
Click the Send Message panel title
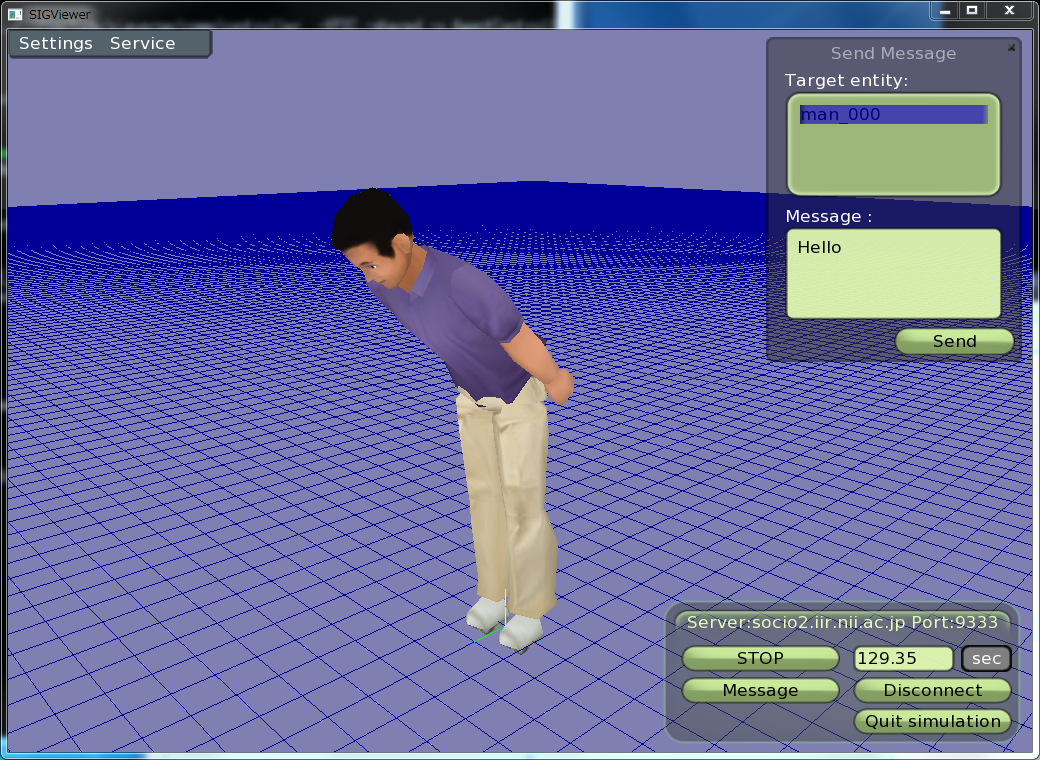click(893, 54)
